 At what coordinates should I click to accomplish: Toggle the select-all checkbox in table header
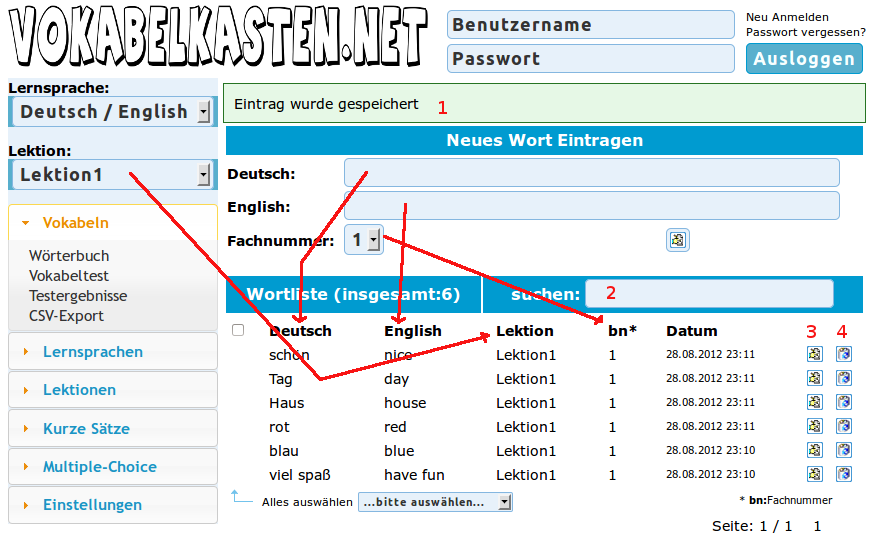(238, 330)
